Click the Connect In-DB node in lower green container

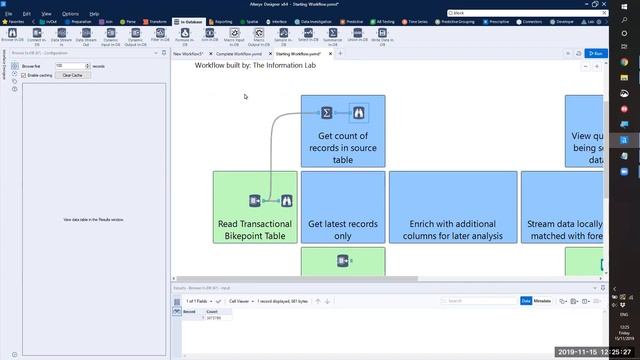tap(343, 260)
